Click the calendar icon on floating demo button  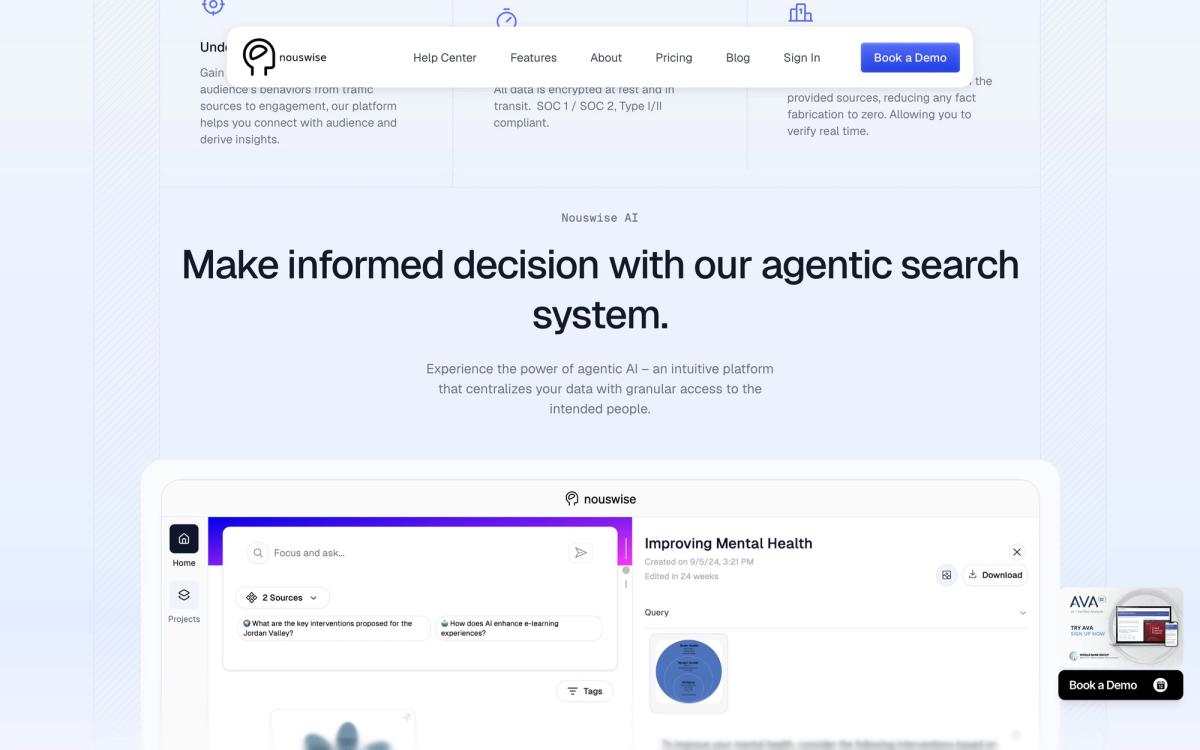(1160, 685)
